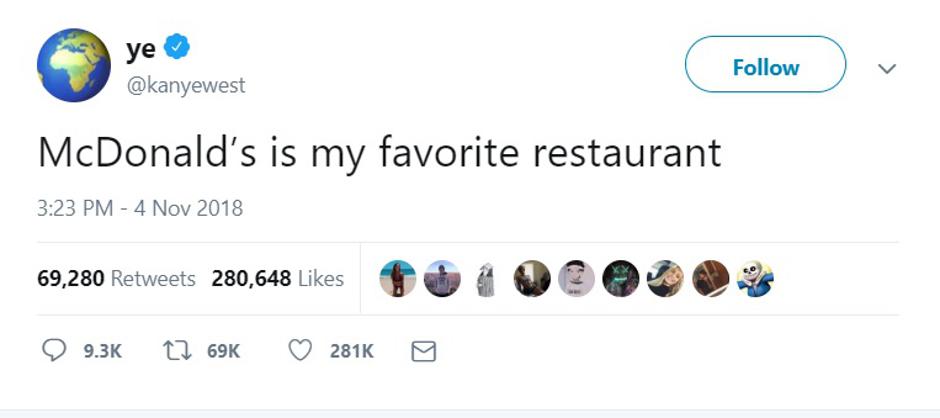Open the 69,280 Retweets list
Viewport: 940px width, 418px height.
[x=116, y=279]
